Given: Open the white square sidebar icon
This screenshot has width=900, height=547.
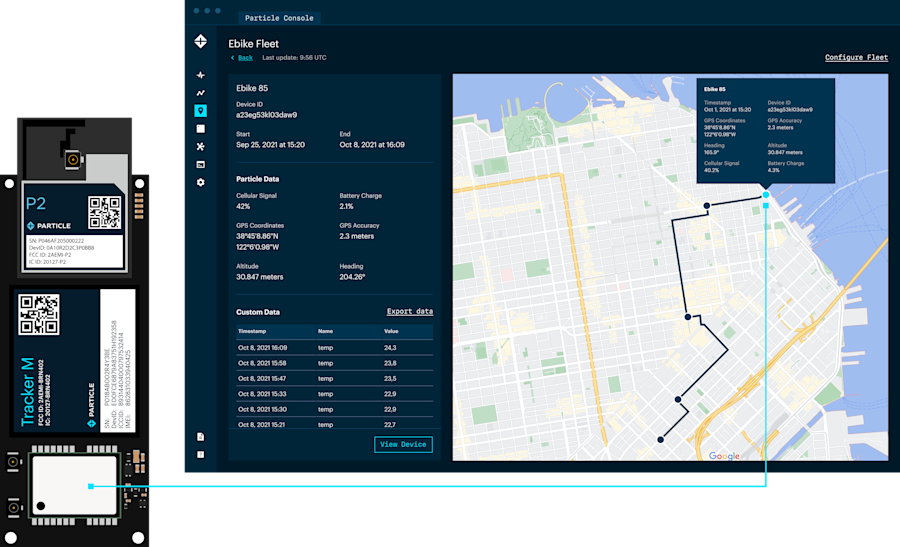Looking at the screenshot, I should coord(200,129).
